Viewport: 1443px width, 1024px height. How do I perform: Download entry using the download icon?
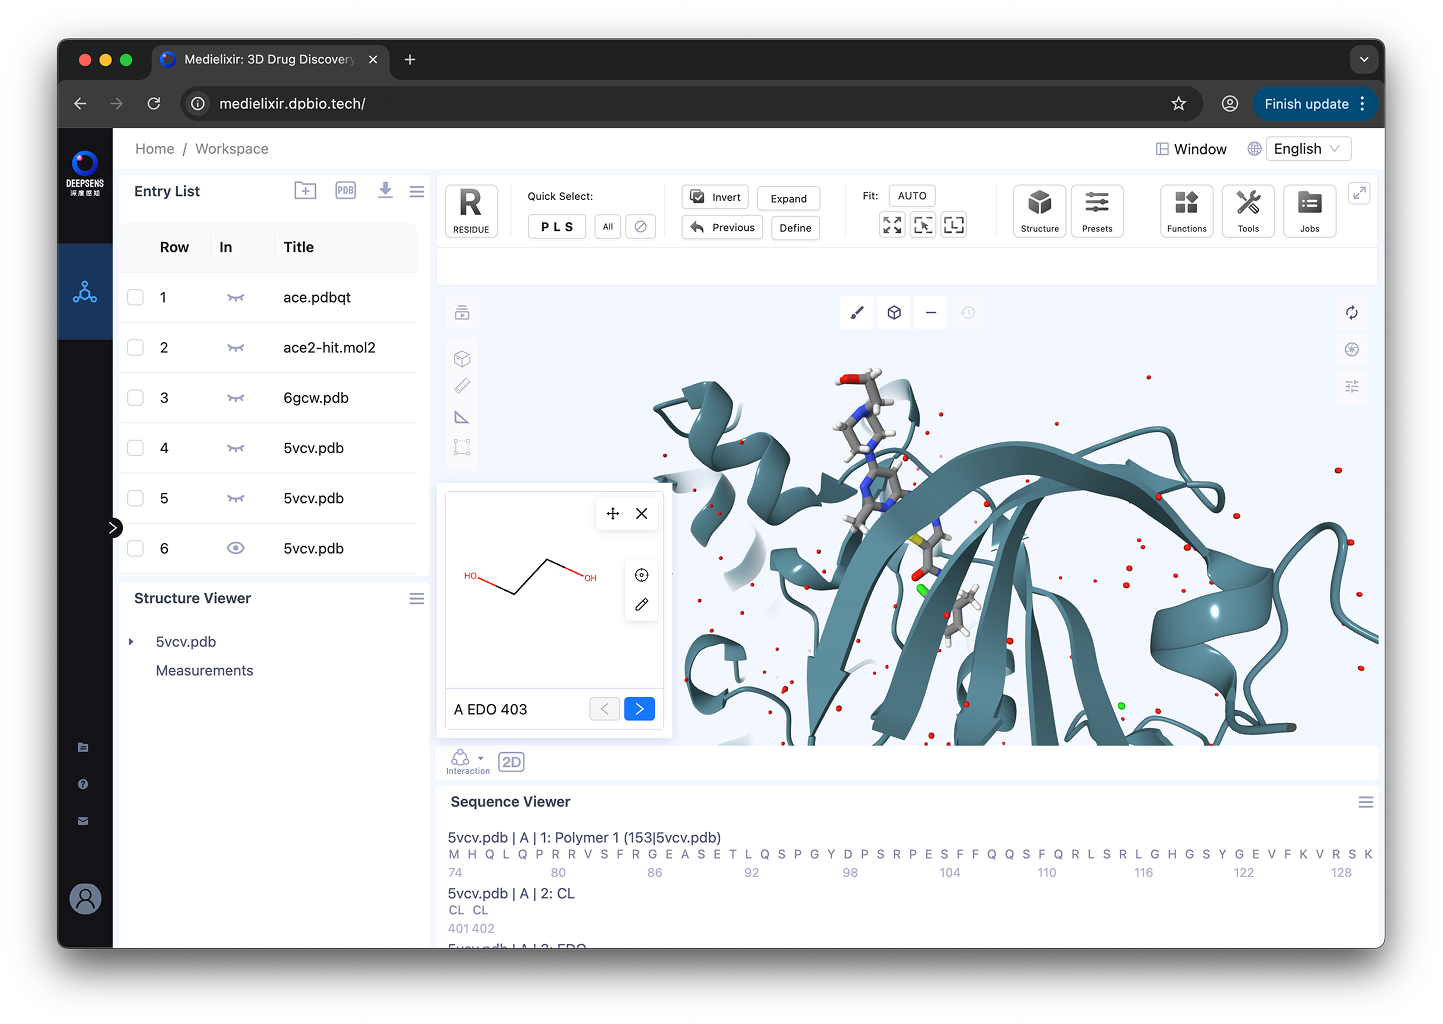coord(385,191)
